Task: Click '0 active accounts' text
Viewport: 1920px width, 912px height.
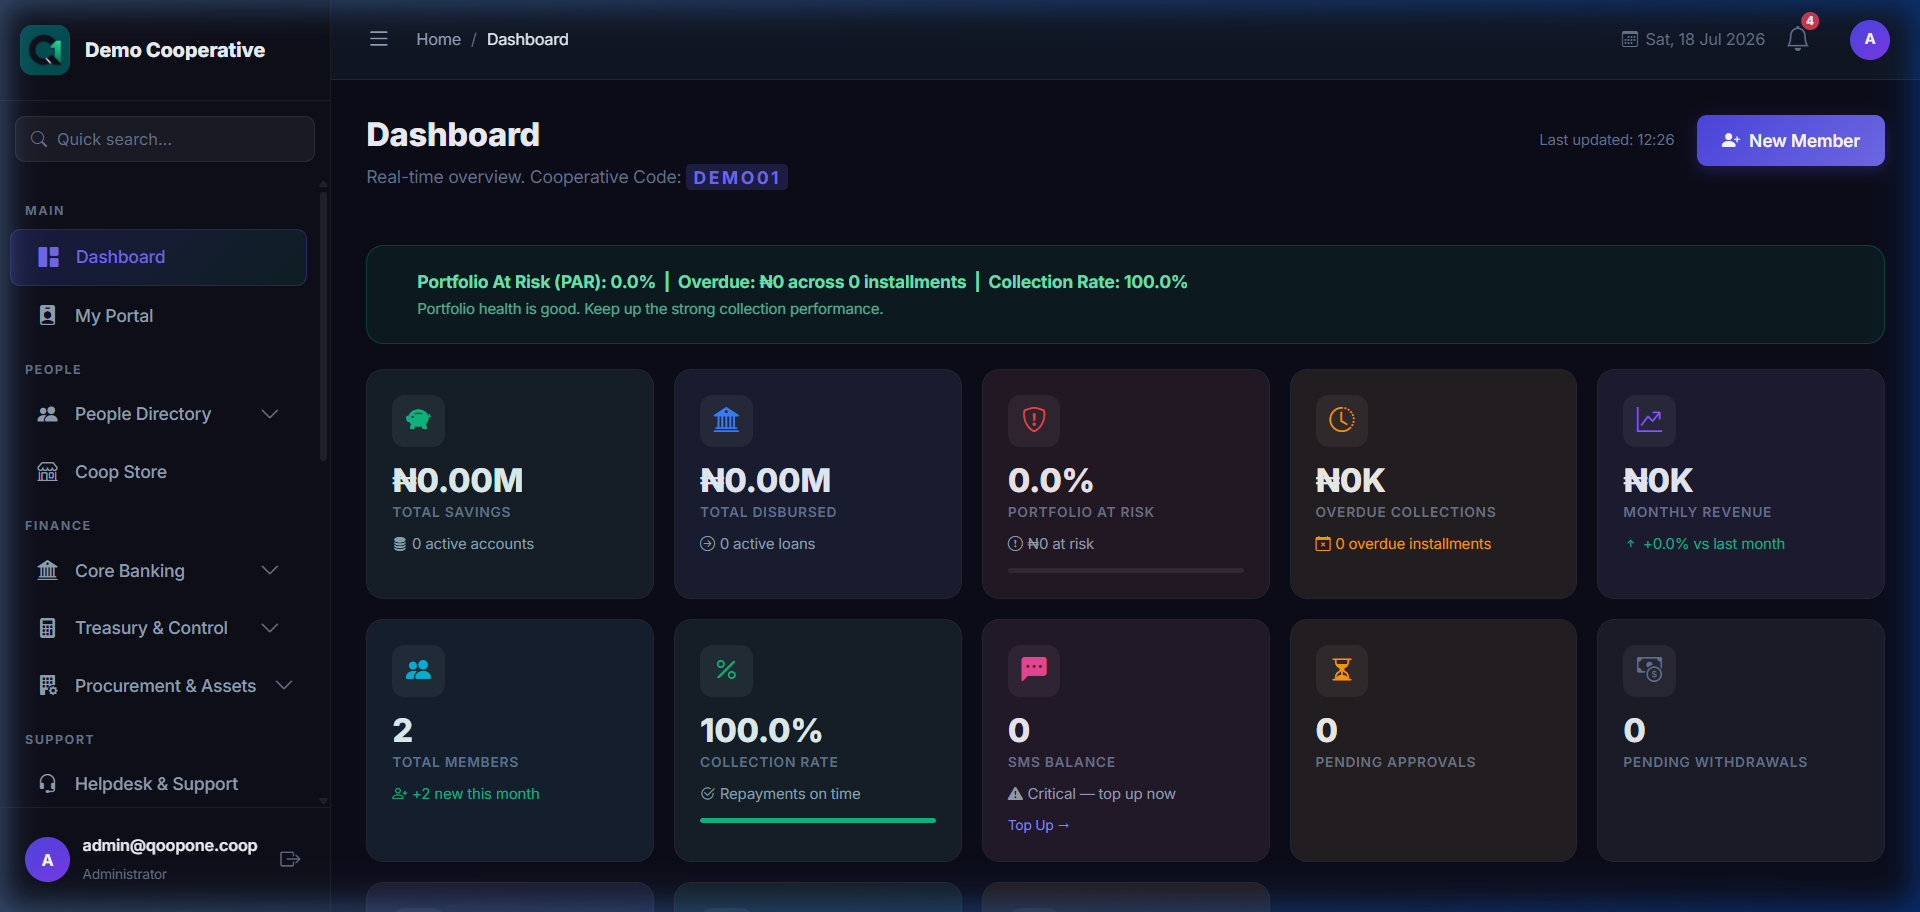Action: coord(473,544)
